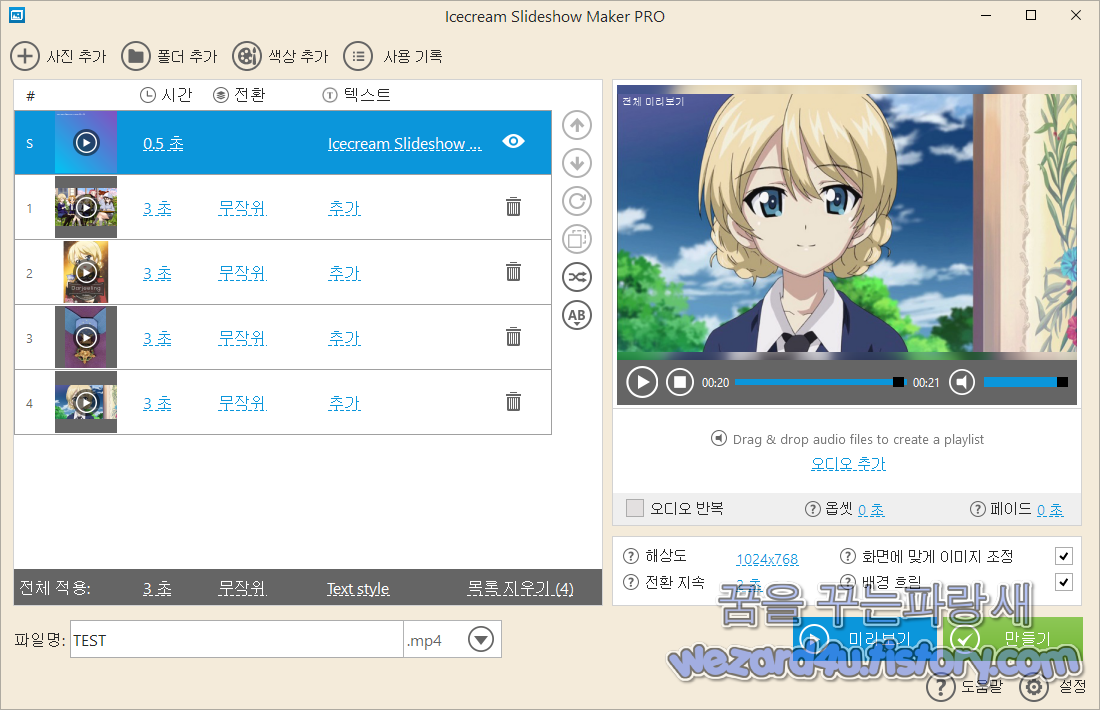This screenshot has width=1100, height=710.
Task: Select the intro slide thumbnail
Action: [x=86, y=142]
